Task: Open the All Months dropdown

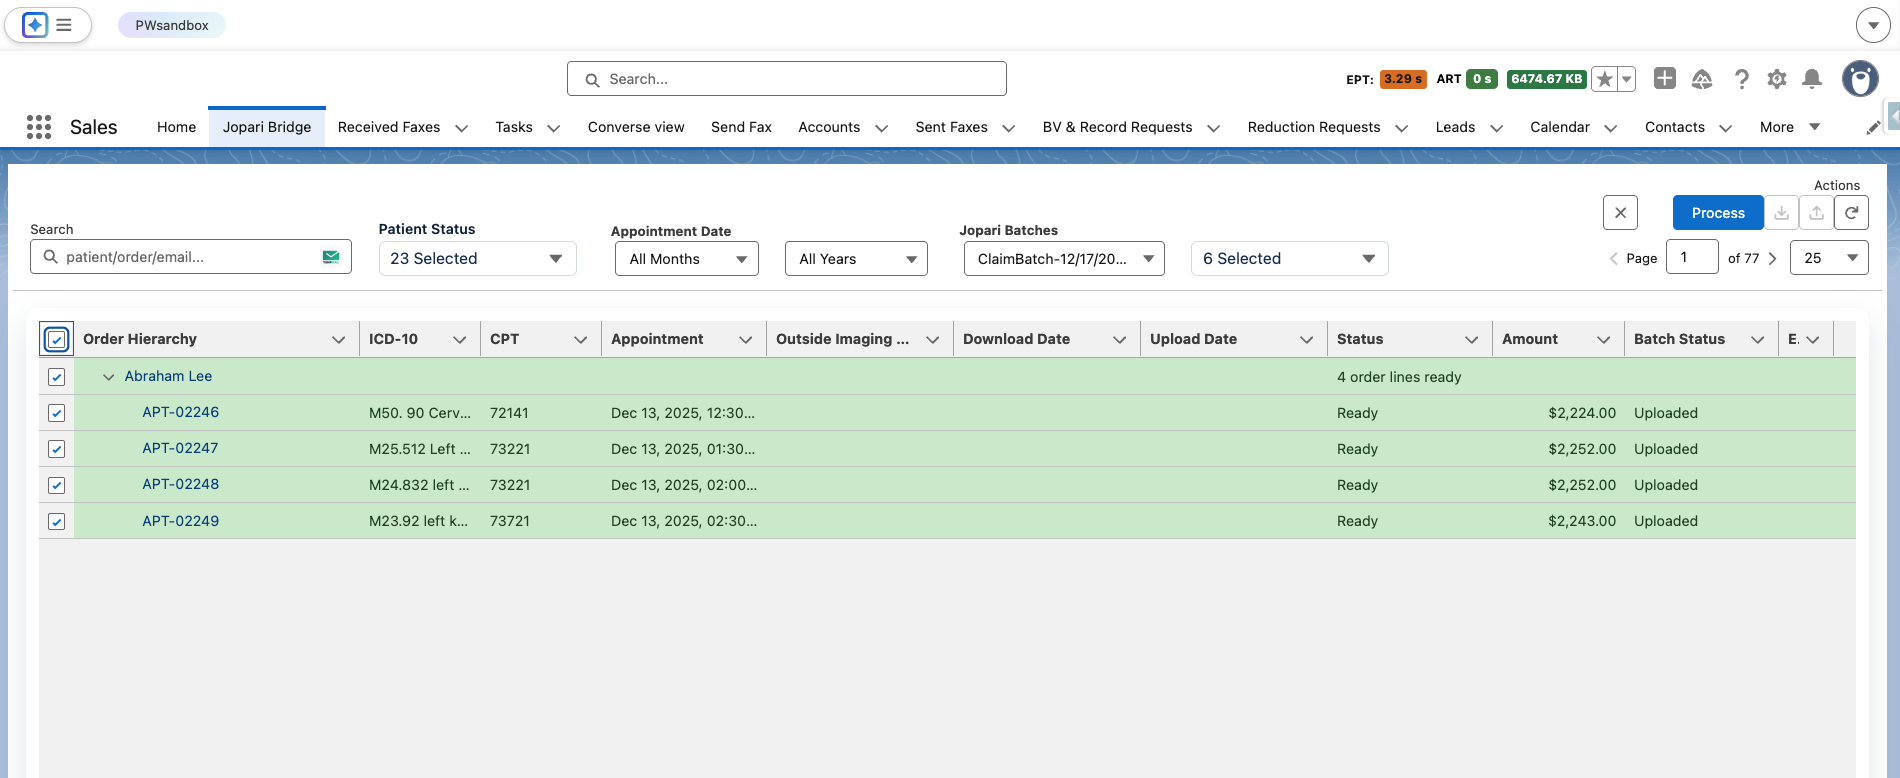Action: tap(687, 259)
